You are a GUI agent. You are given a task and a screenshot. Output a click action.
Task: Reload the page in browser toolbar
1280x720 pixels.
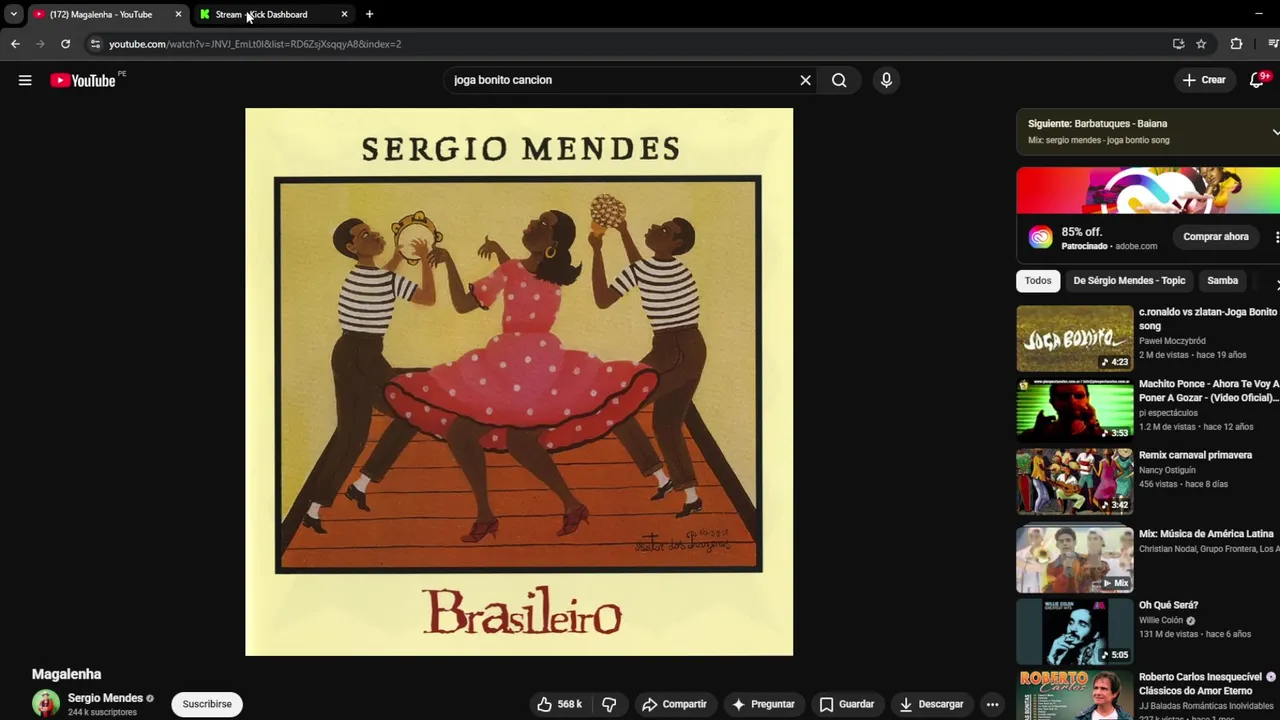click(65, 44)
